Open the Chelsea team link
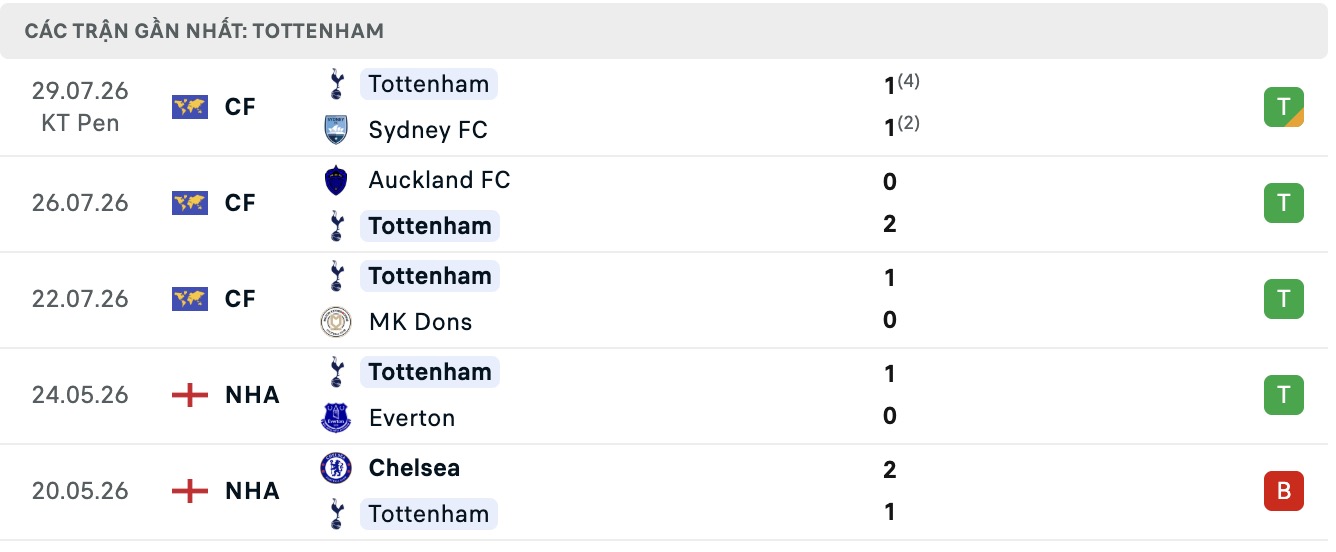Viewport: 1336px width, 552px height. click(414, 468)
